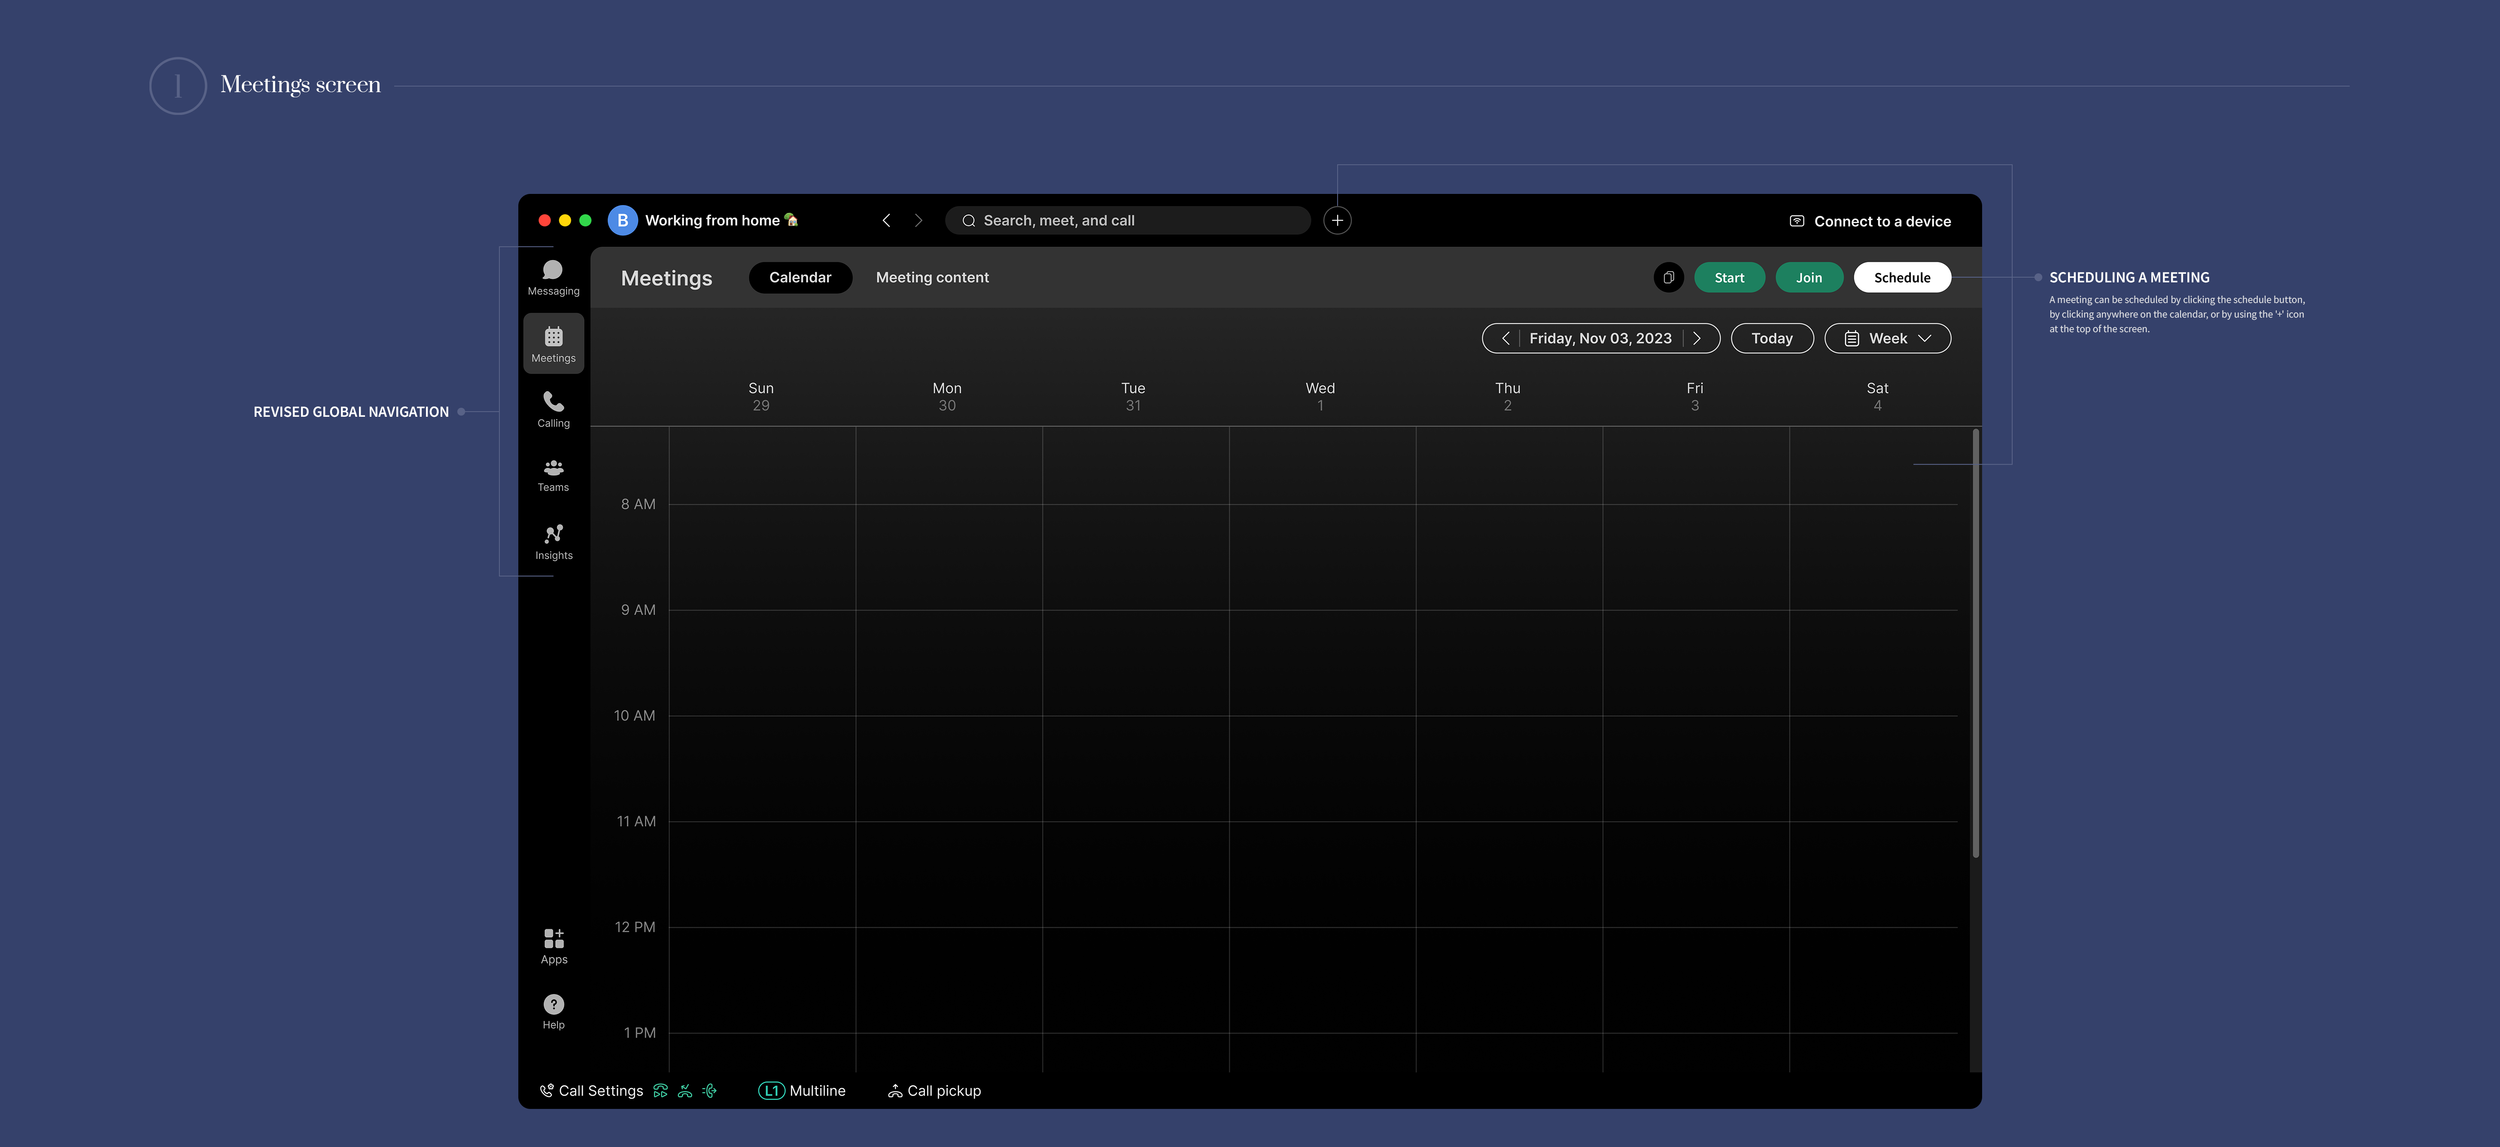2500x1147 pixels.
Task: Select the Tue 31 column header
Action: point(1133,396)
